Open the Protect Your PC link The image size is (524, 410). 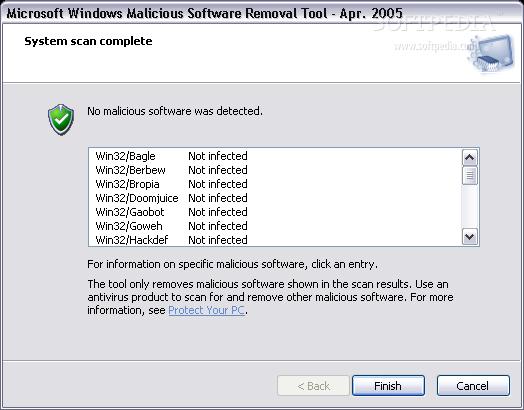[x=207, y=310]
